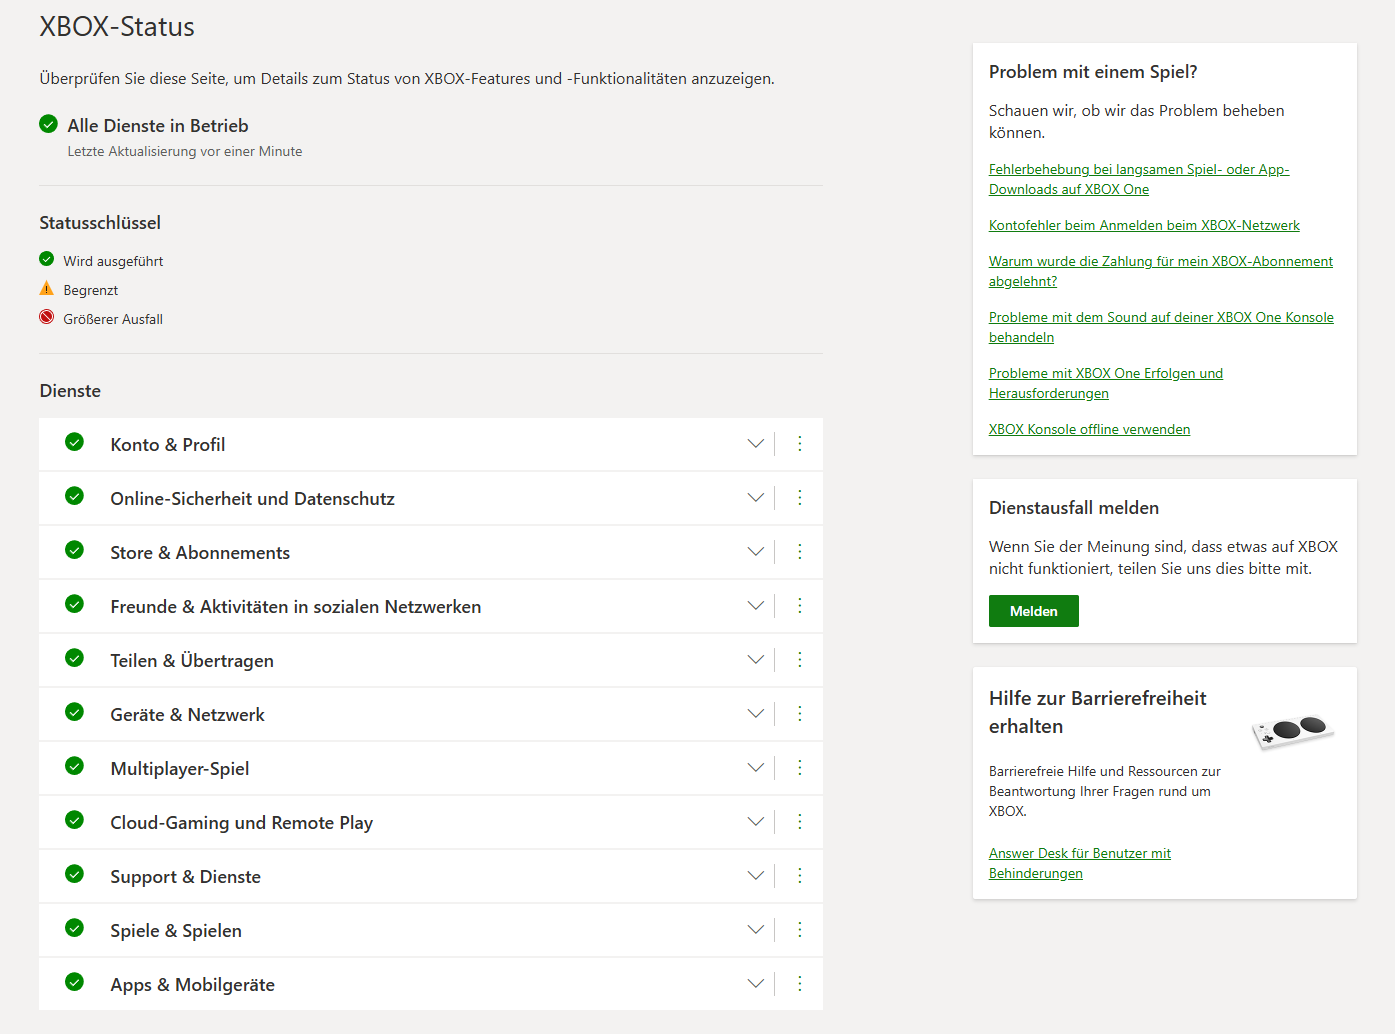Expand Cloud-Gaming und Remote Play chevron
Viewport: 1395px width, 1034px height.
756,822
